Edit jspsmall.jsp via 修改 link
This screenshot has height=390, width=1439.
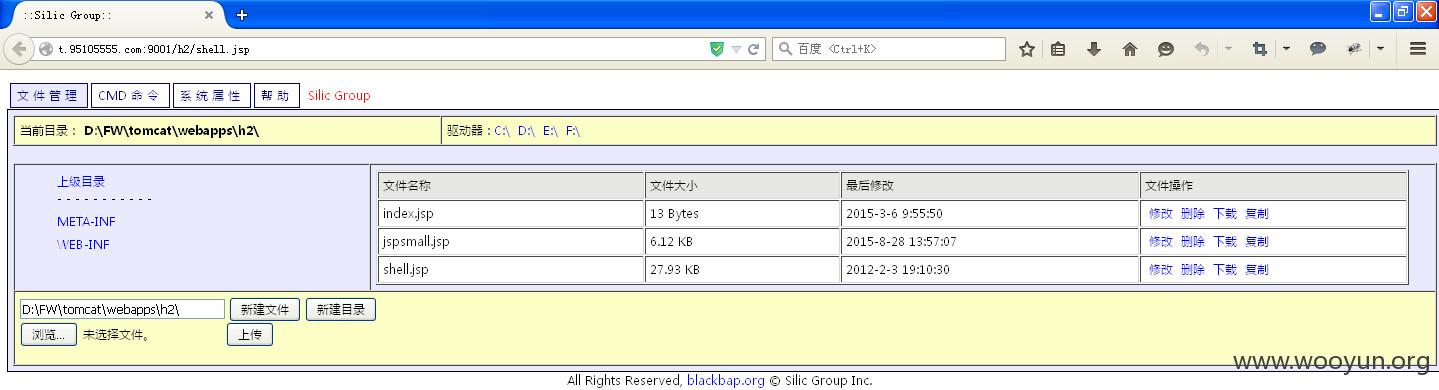[1161, 242]
